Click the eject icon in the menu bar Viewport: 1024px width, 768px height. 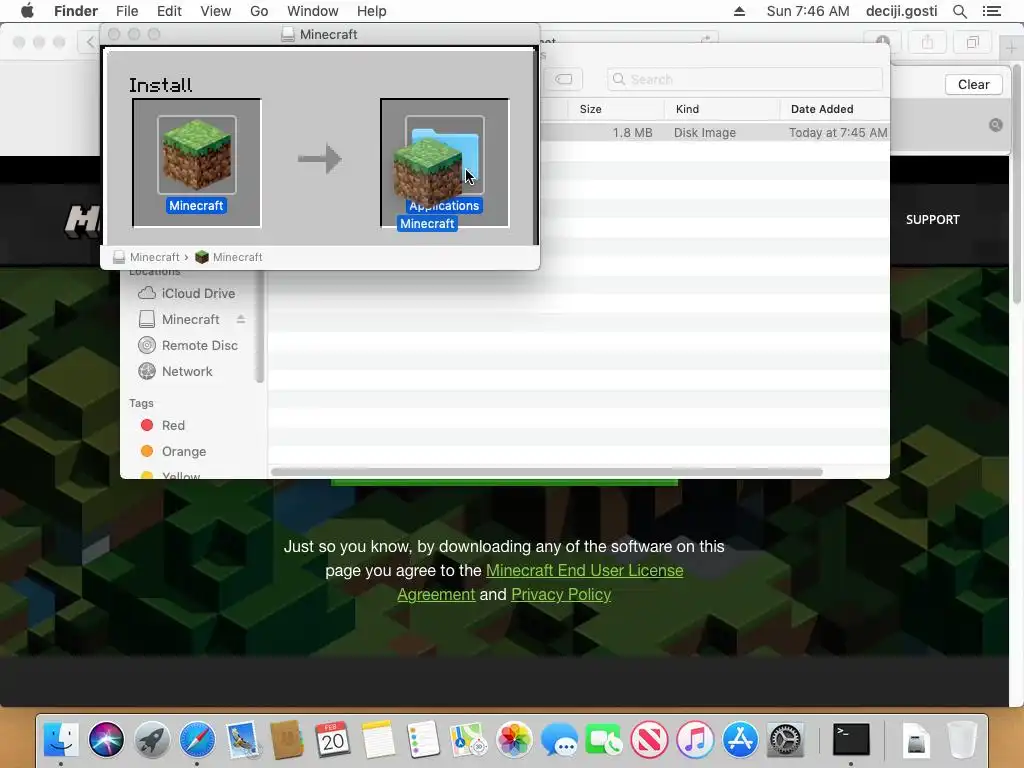point(739,11)
